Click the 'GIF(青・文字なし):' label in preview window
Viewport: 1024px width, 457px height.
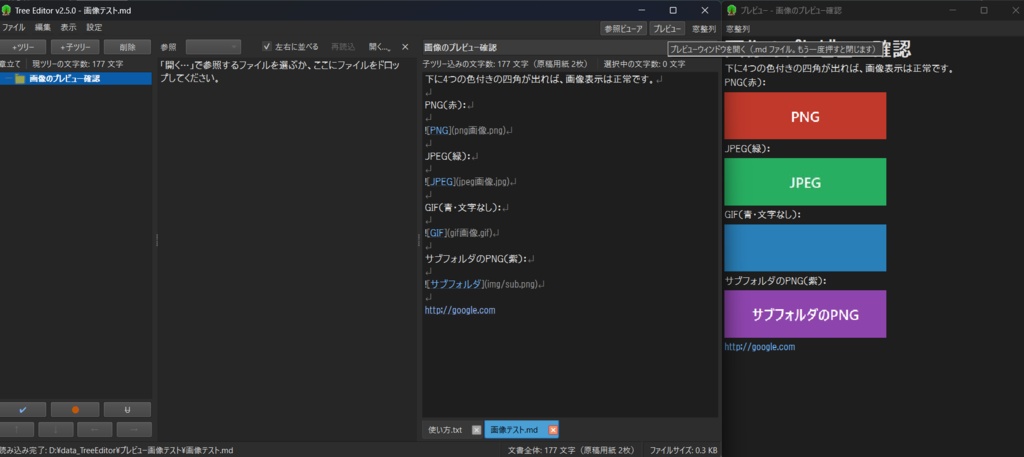click(x=763, y=214)
